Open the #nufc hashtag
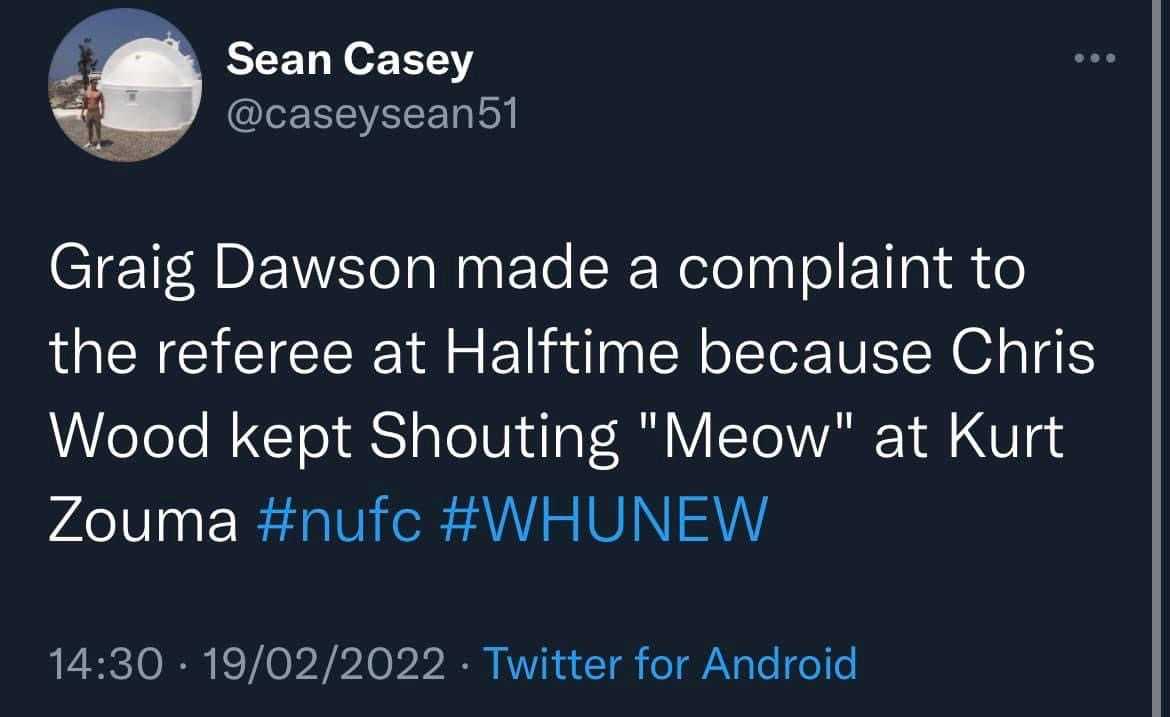This screenshot has width=1170, height=717. point(339,521)
